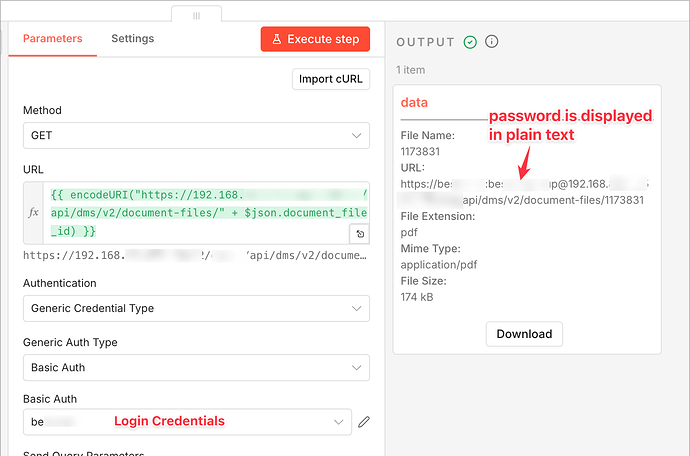
Task: Click the Import cURL button
Action: tap(331, 79)
